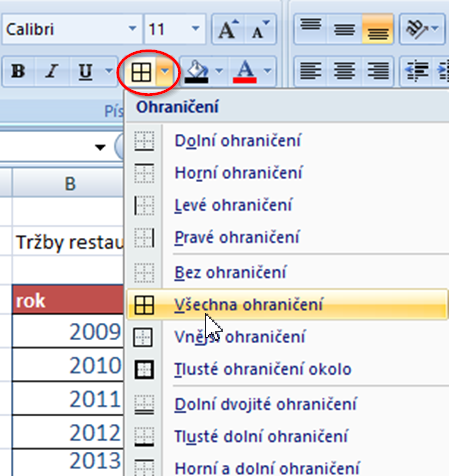Increase font size with large A
Screen dimensions: 449x476
(x=228, y=29)
